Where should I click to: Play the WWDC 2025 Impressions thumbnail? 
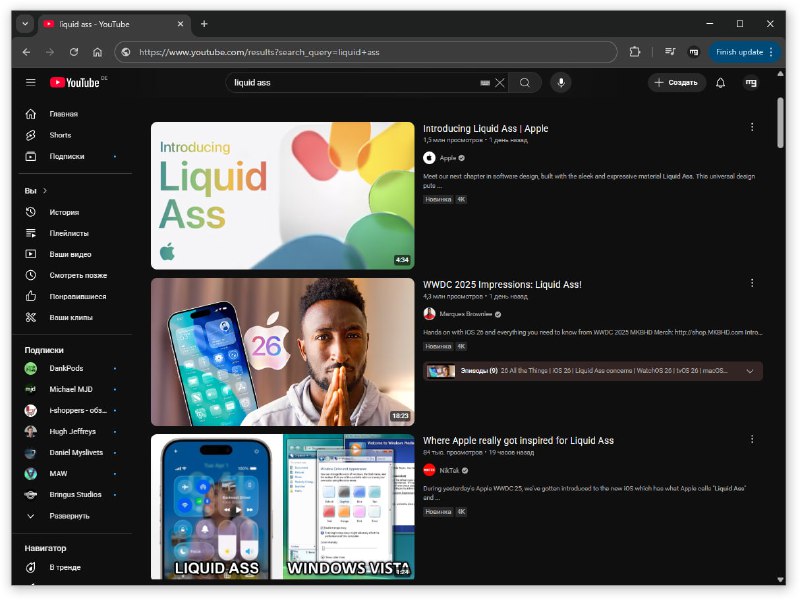(283, 352)
